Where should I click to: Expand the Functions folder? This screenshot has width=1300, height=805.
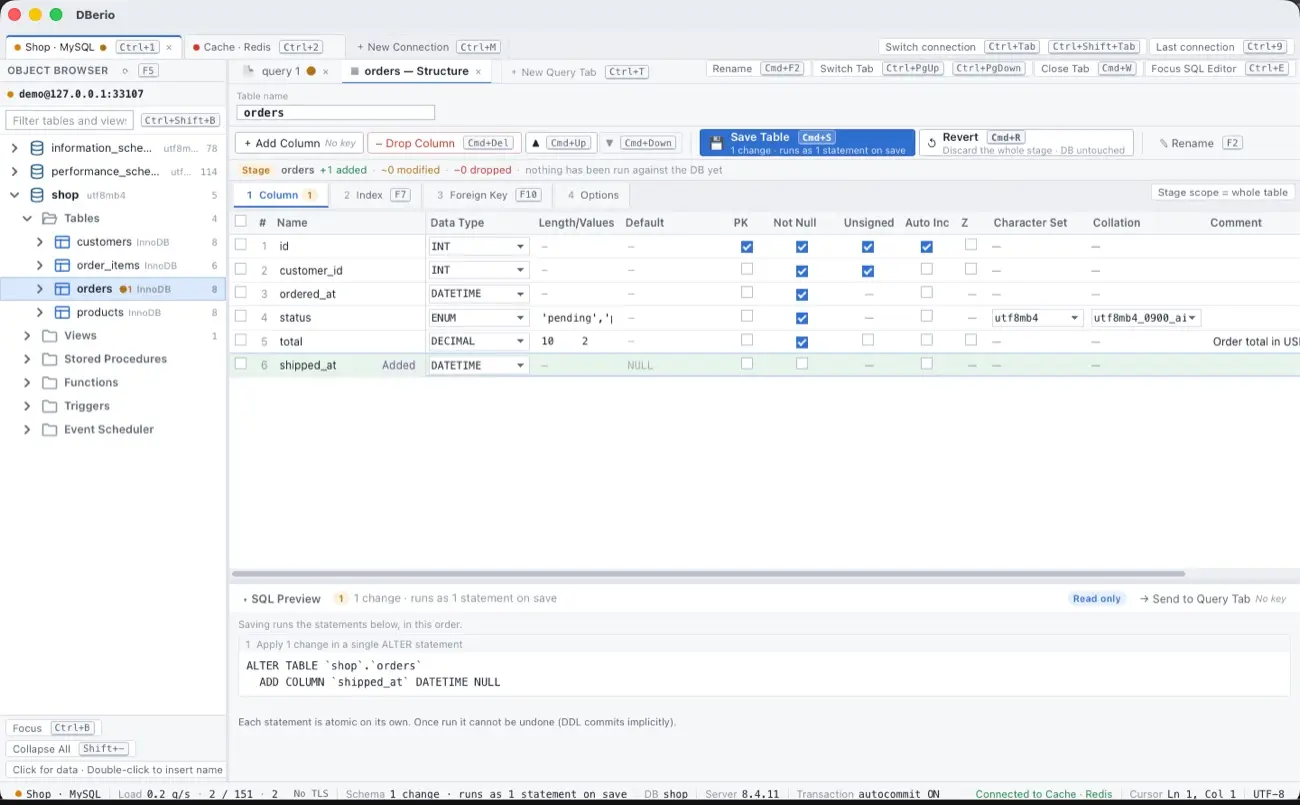pos(27,383)
